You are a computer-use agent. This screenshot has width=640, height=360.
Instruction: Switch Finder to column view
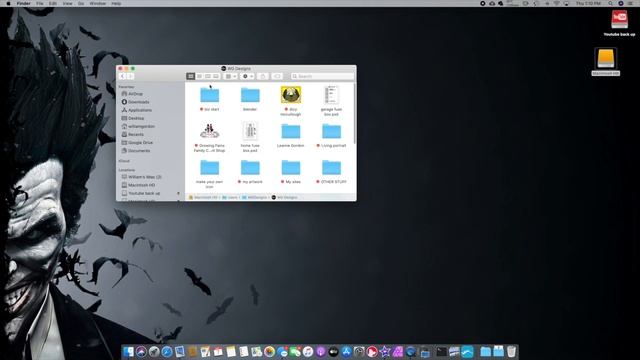(x=208, y=76)
